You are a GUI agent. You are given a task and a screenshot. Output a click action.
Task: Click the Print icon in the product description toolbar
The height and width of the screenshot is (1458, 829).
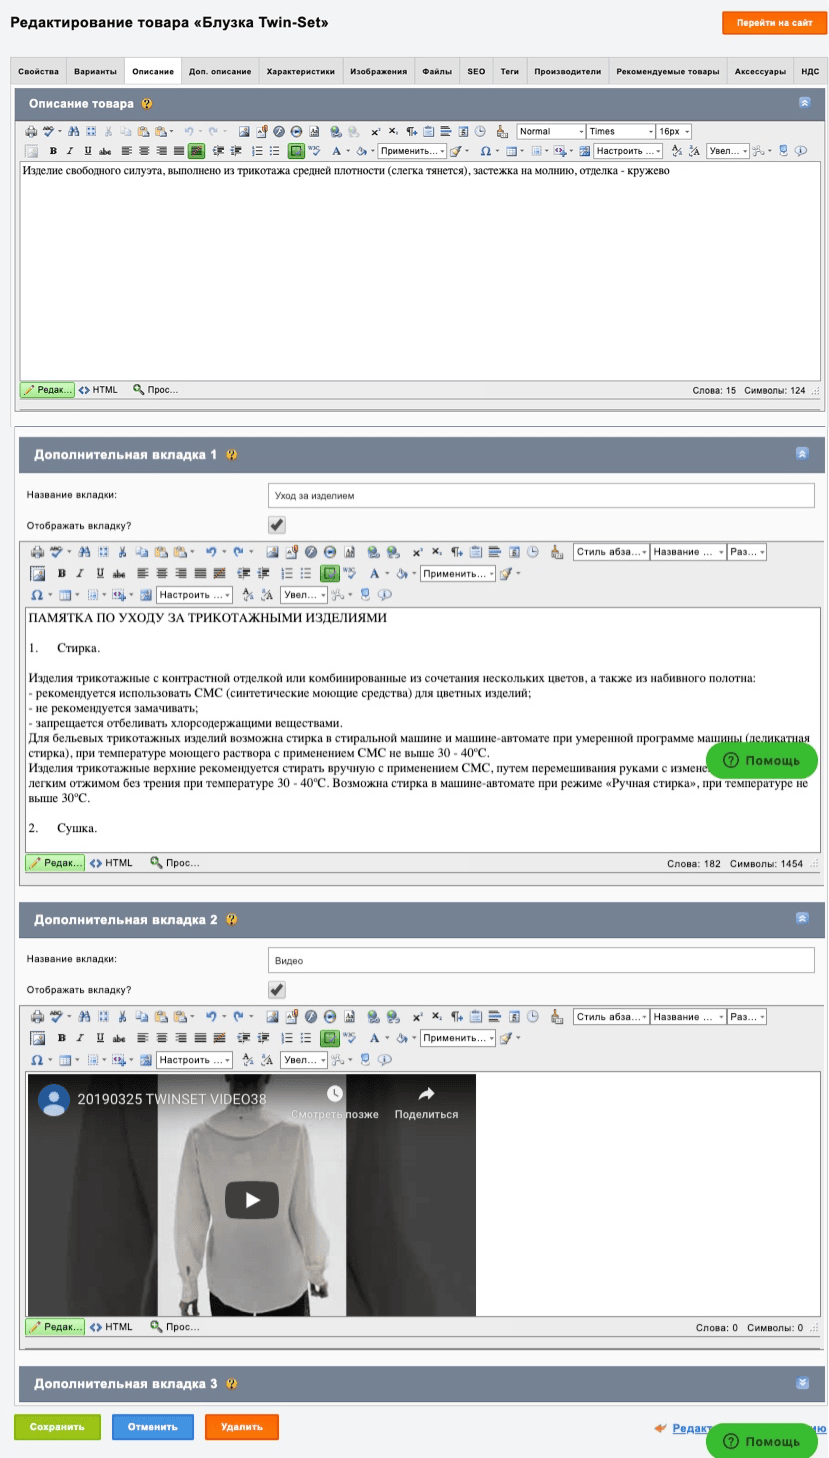click(31, 131)
